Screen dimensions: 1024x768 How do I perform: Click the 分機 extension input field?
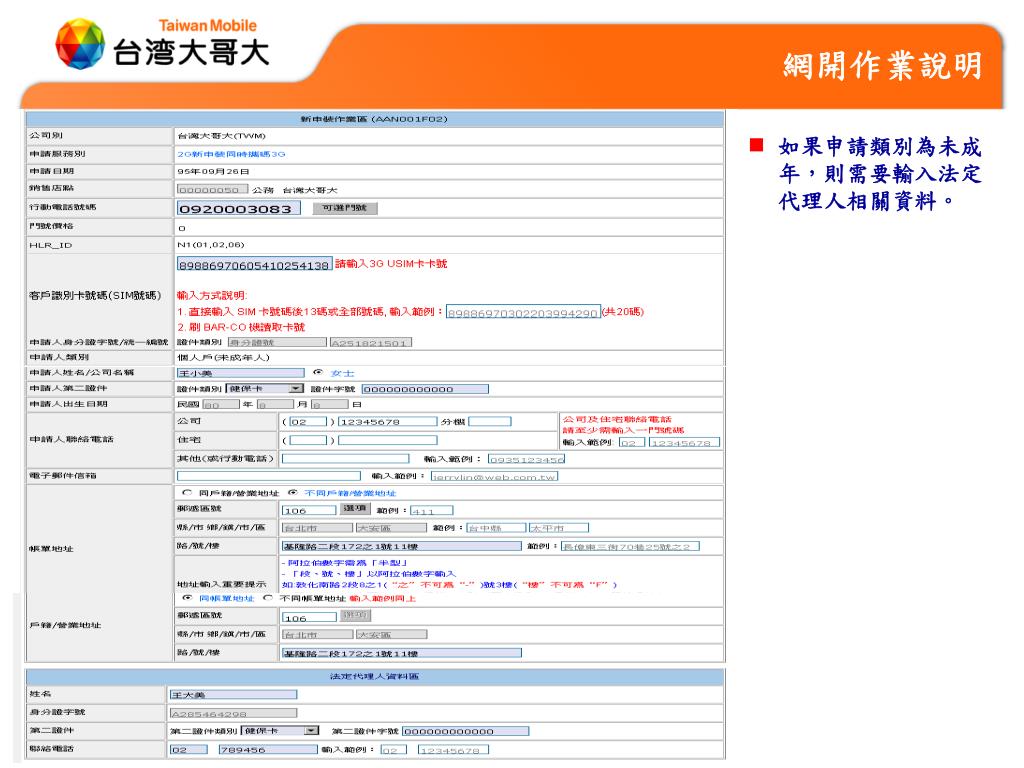(490, 421)
